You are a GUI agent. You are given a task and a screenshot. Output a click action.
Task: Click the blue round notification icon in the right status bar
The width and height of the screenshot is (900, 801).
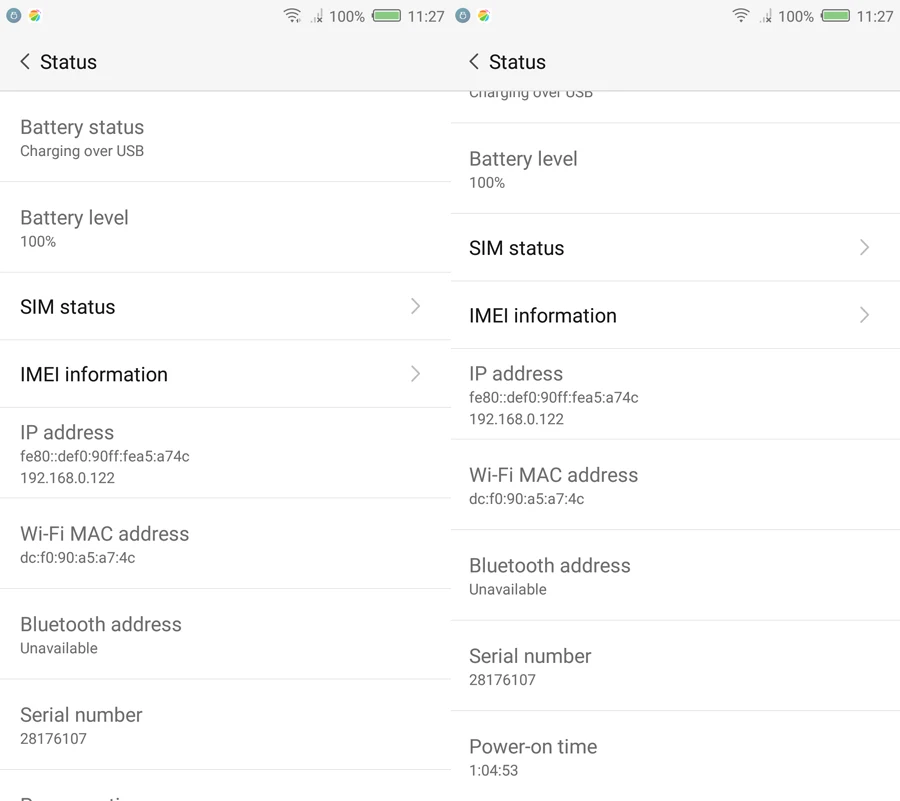(x=462, y=16)
